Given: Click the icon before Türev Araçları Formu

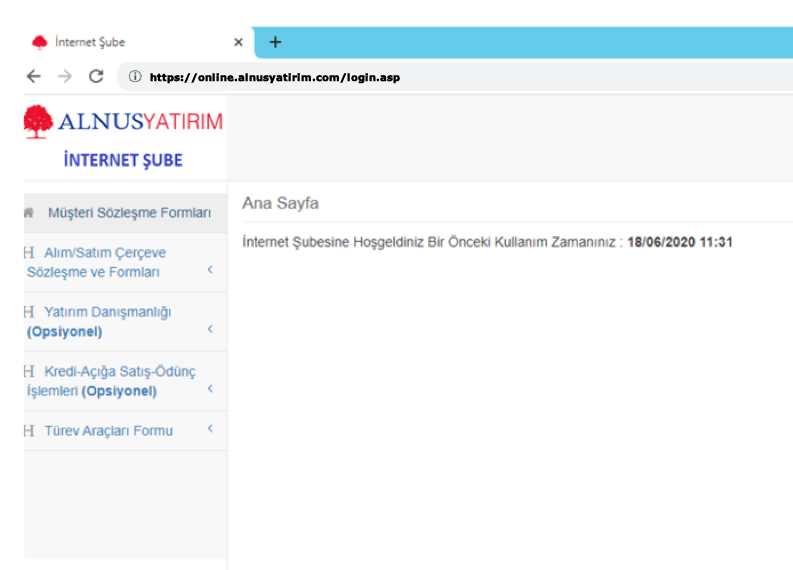Looking at the screenshot, I should point(29,431).
